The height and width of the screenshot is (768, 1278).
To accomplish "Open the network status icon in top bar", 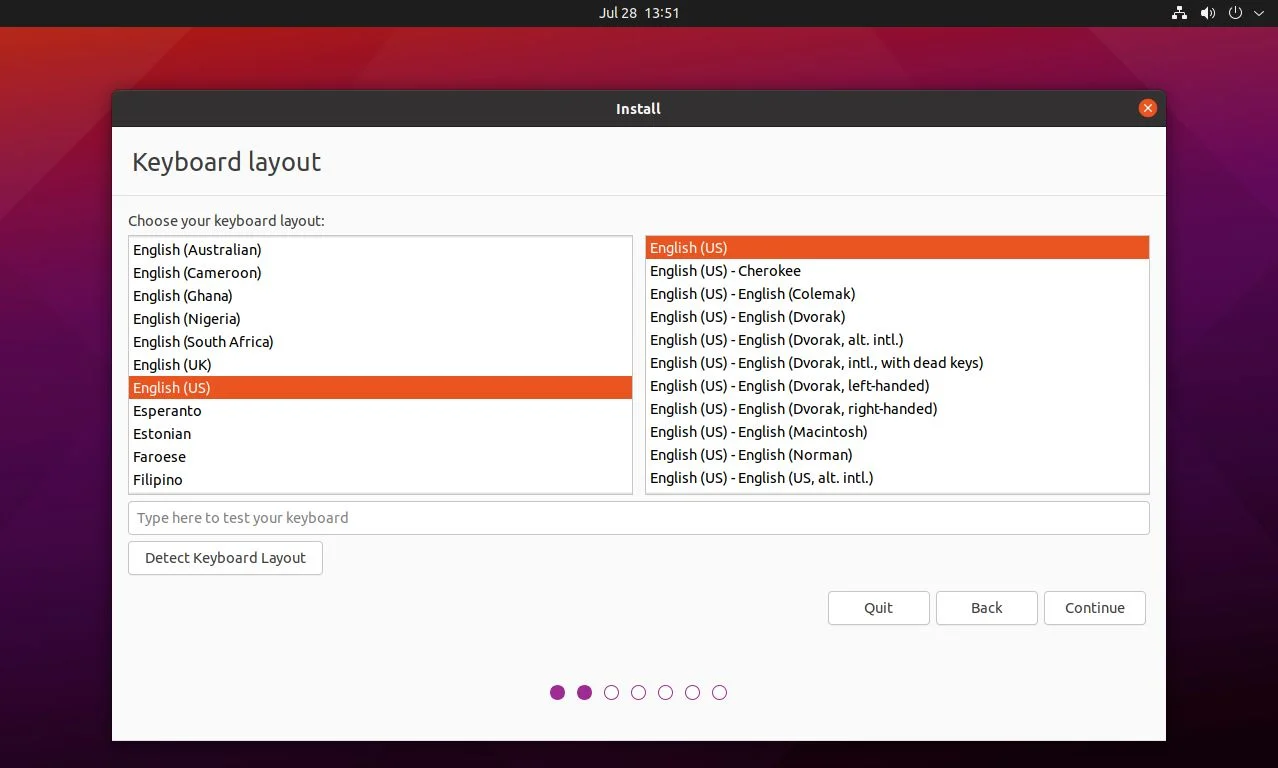I will [x=1179, y=13].
